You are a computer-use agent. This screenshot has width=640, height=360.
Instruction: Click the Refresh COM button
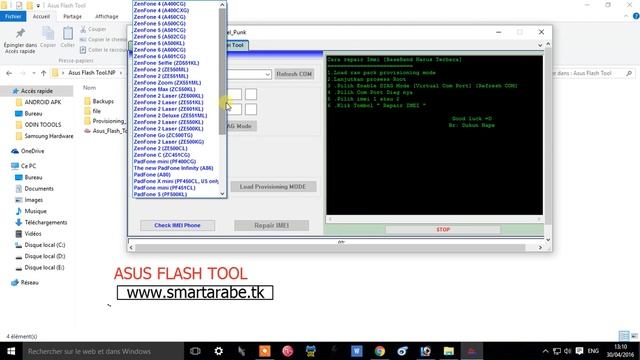coord(294,74)
